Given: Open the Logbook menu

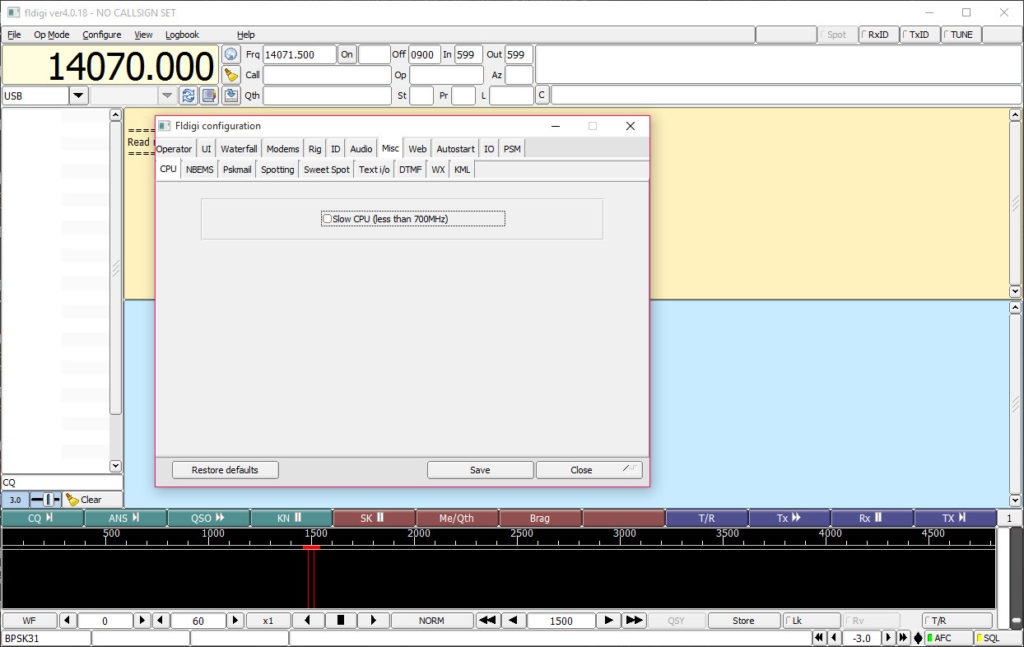Looking at the screenshot, I should [x=182, y=35].
